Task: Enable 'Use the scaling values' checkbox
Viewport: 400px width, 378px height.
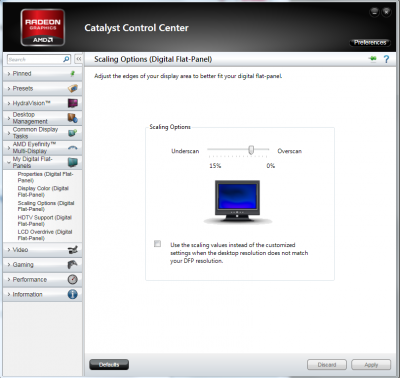Action: point(157,244)
